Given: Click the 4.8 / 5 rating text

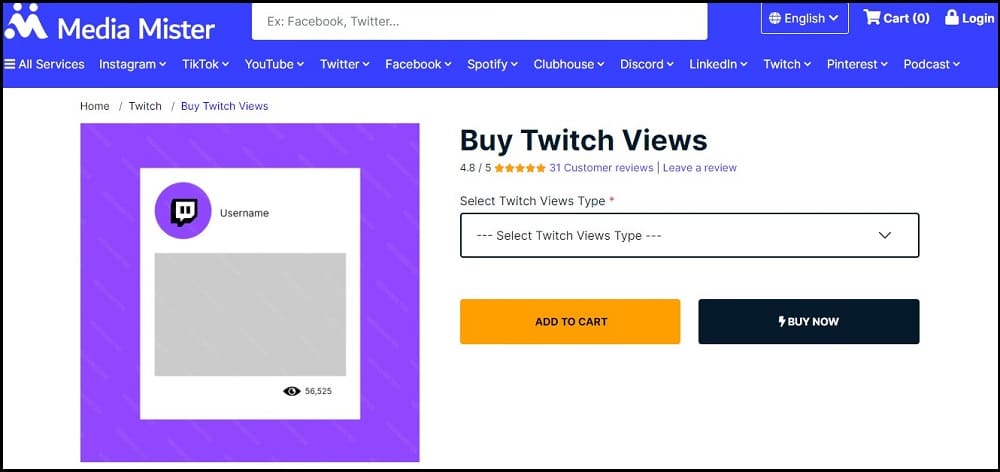Looking at the screenshot, I should [x=476, y=168].
